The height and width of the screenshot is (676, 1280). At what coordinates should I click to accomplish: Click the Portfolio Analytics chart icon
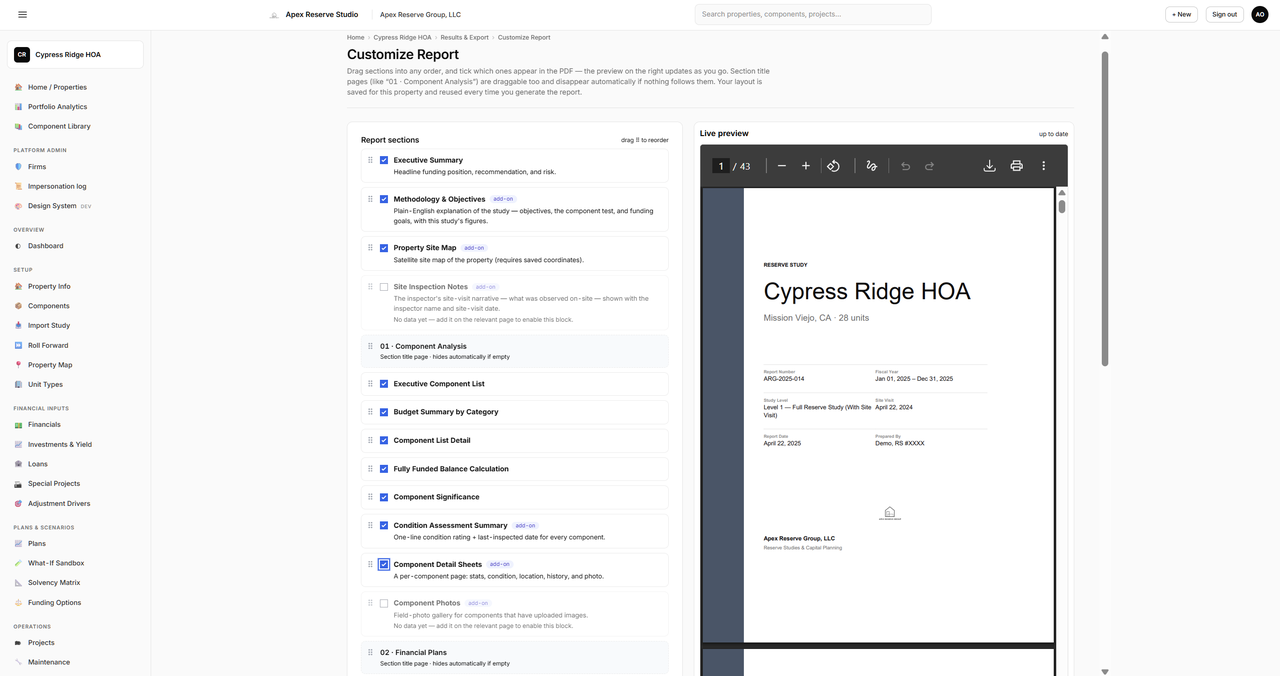18,107
